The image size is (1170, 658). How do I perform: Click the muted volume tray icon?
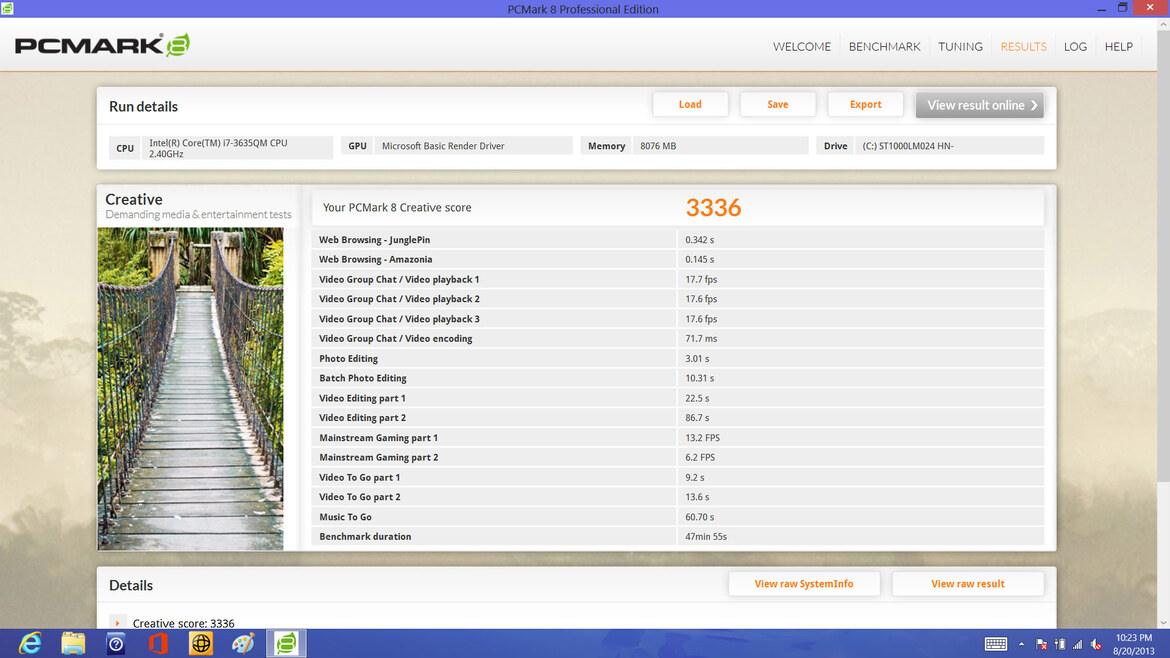click(1096, 644)
